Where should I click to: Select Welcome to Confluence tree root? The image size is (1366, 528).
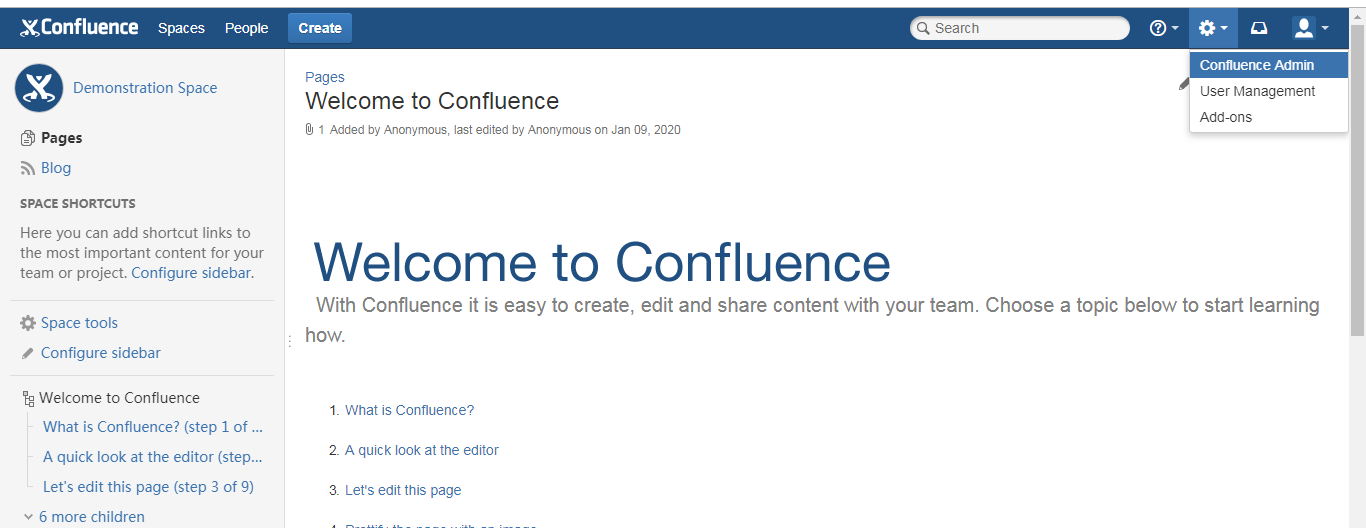(x=119, y=398)
